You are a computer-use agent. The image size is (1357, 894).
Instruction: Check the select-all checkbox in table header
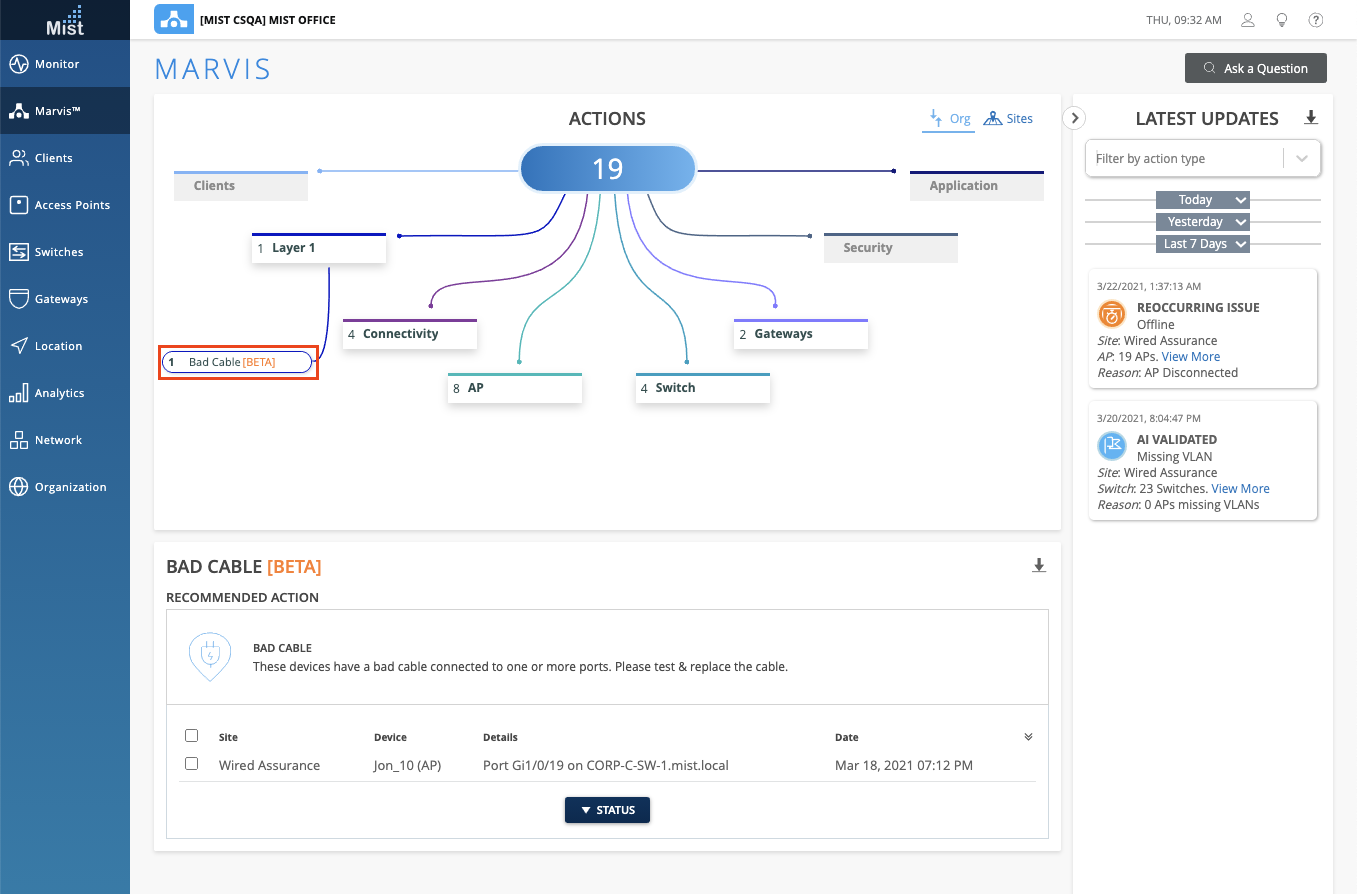click(x=192, y=736)
